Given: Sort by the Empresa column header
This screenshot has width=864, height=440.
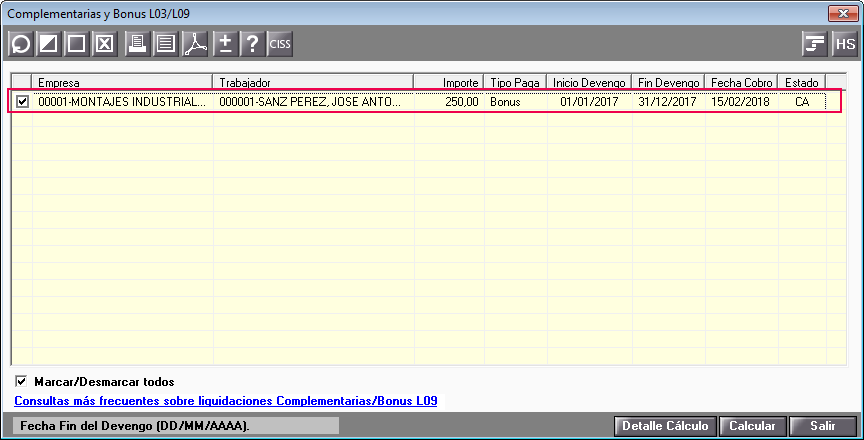Looking at the screenshot, I should 122,82.
